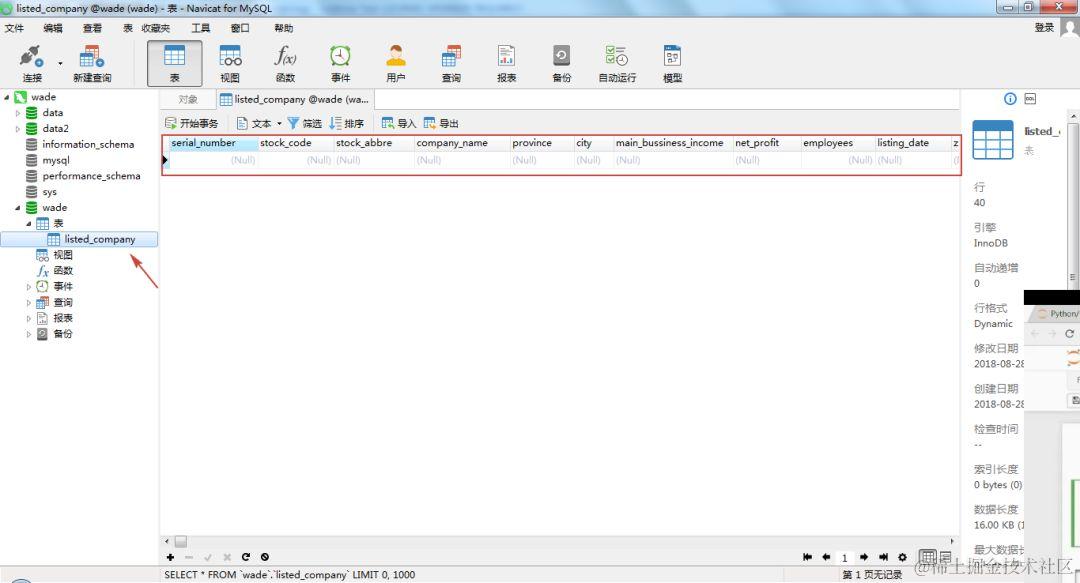Screen dimensions: 1080x583
Task: Click the 排序 (Sort) button
Action: (346, 123)
